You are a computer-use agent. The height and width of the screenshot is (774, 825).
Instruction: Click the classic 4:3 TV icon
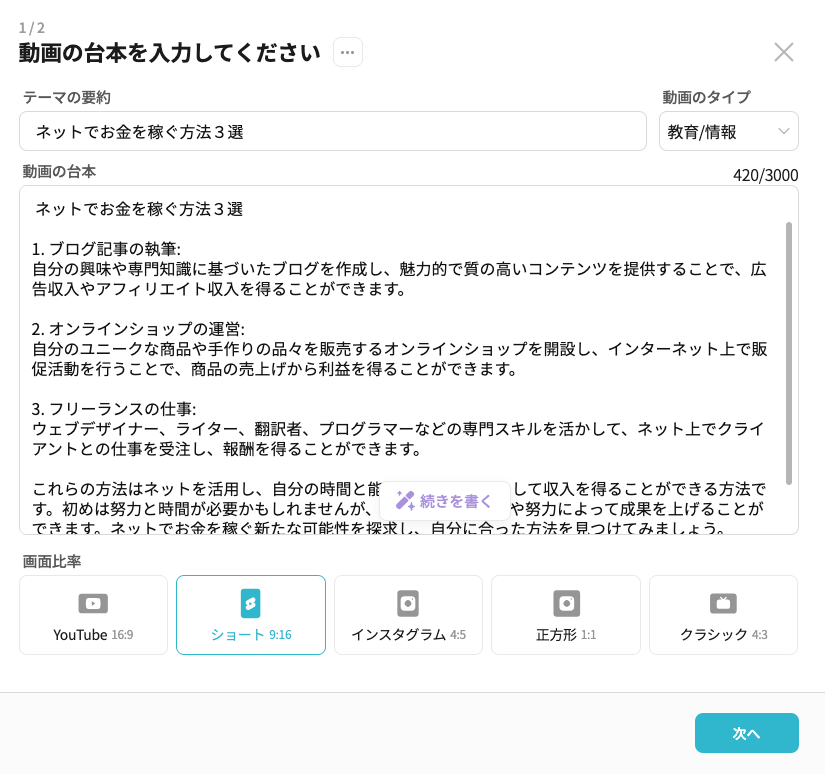click(x=724, y=603)
